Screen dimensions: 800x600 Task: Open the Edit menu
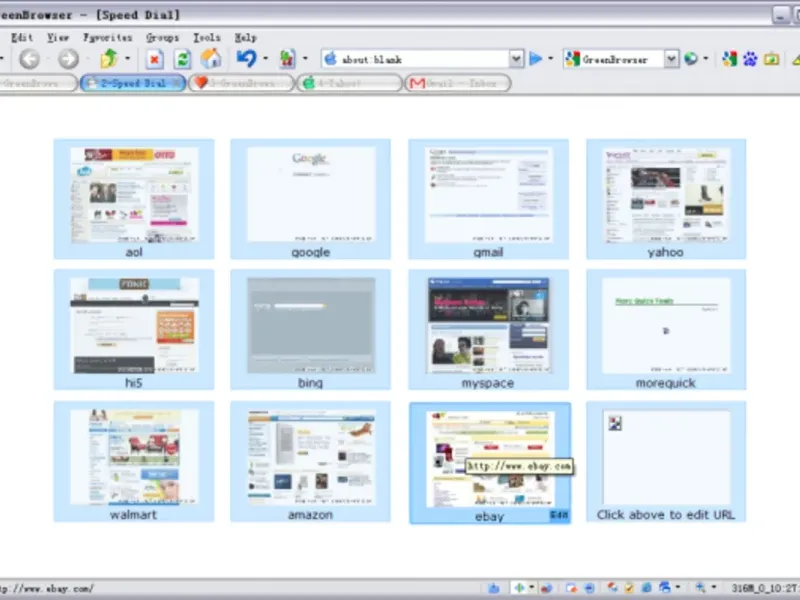point(22,37)
